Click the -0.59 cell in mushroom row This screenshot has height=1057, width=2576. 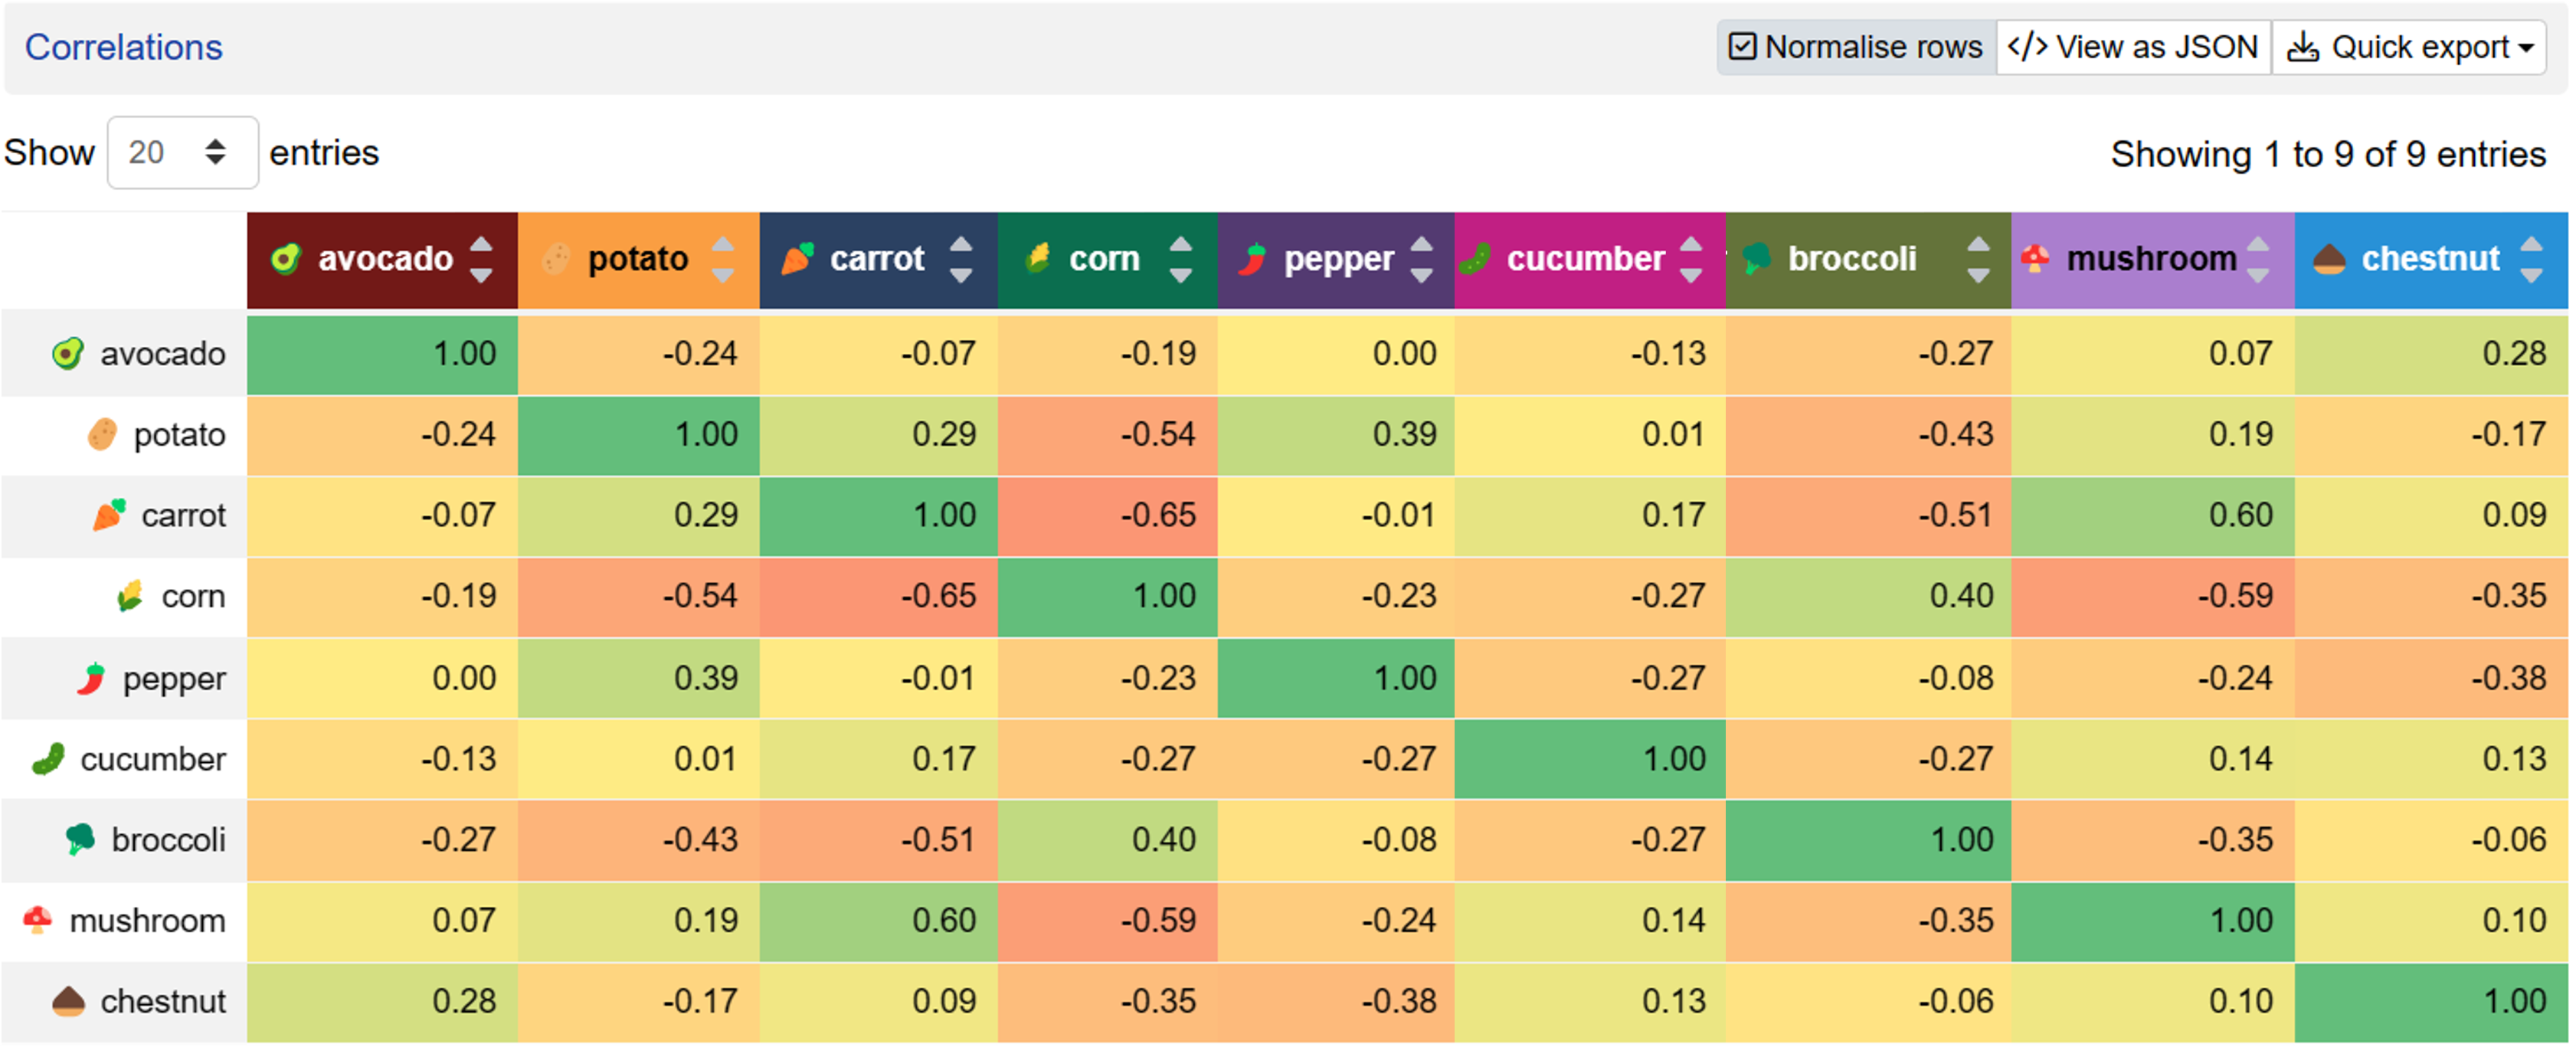[x=1108, y=921]
